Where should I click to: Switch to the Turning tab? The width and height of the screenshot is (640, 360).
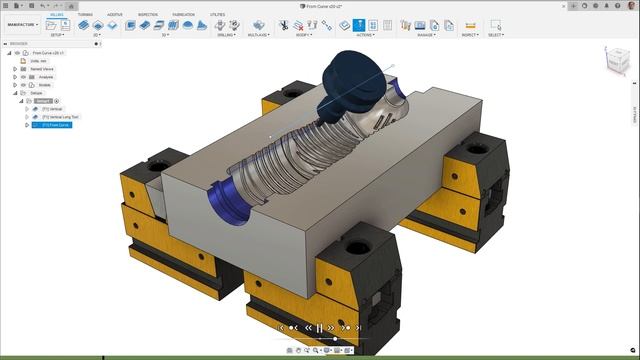[85, 15]
